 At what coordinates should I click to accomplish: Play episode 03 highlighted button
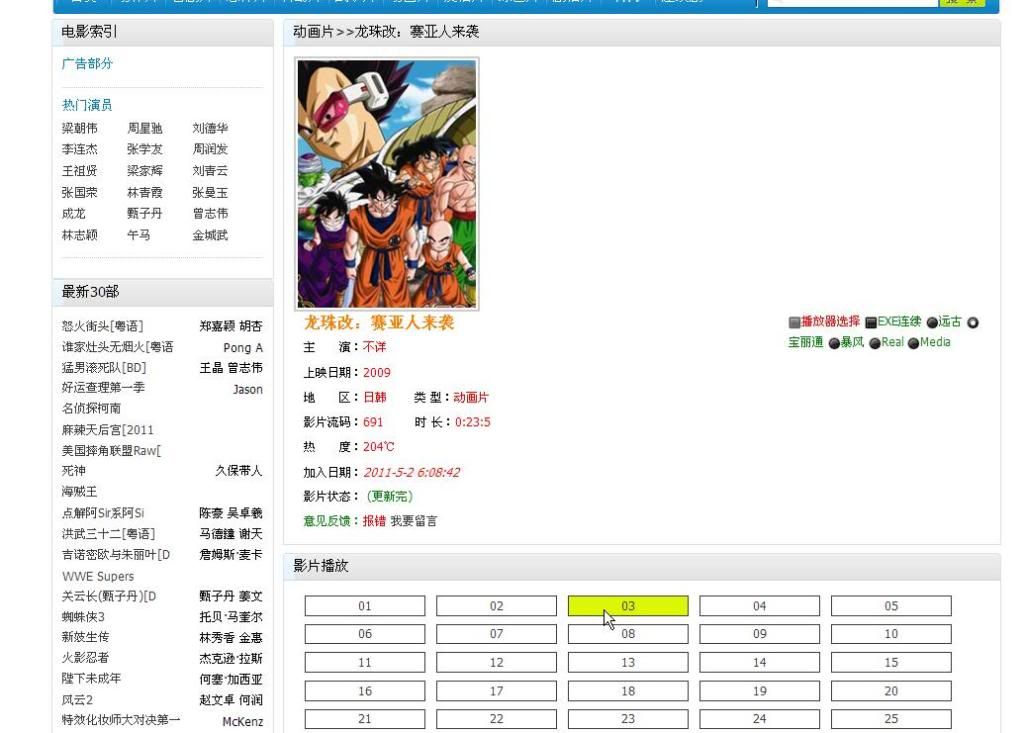tap(628, 606)
